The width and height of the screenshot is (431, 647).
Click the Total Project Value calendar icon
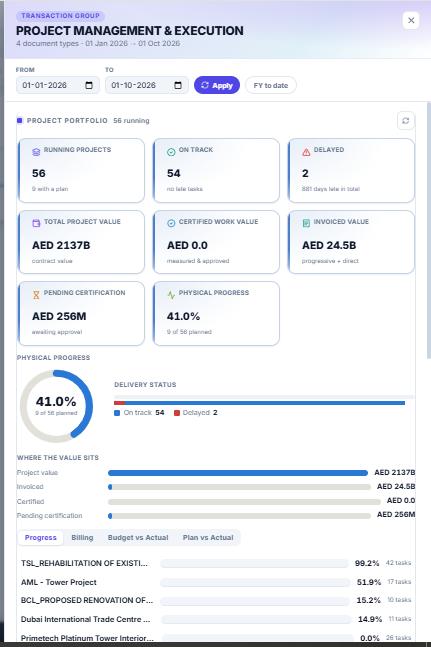click(36, 223)
